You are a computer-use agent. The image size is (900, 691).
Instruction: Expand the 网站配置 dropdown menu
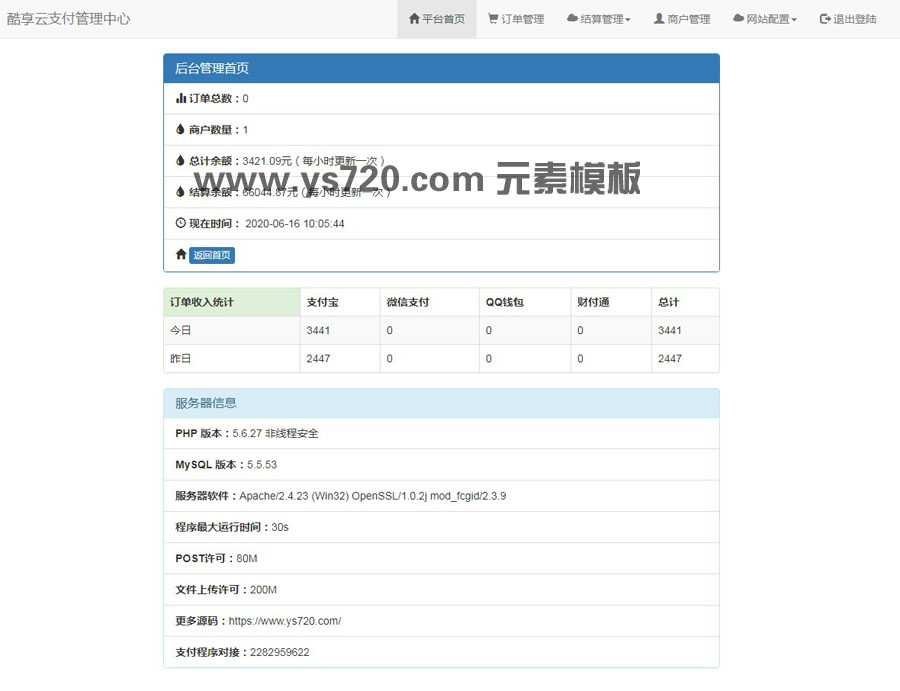765,19
